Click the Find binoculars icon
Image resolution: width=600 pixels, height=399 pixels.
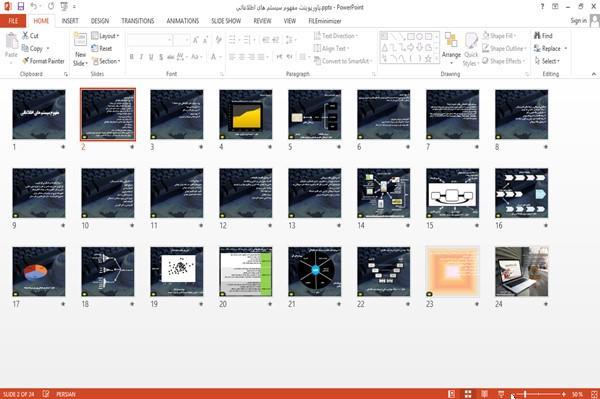537,36
